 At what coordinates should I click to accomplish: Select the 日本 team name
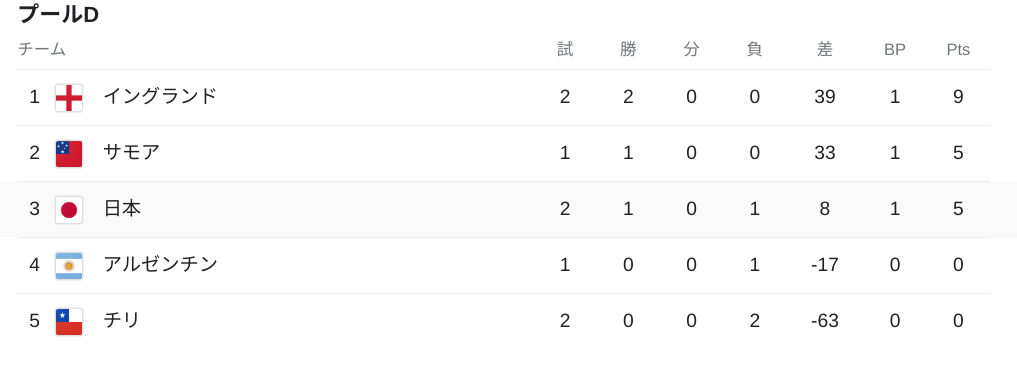coord(122,208)
